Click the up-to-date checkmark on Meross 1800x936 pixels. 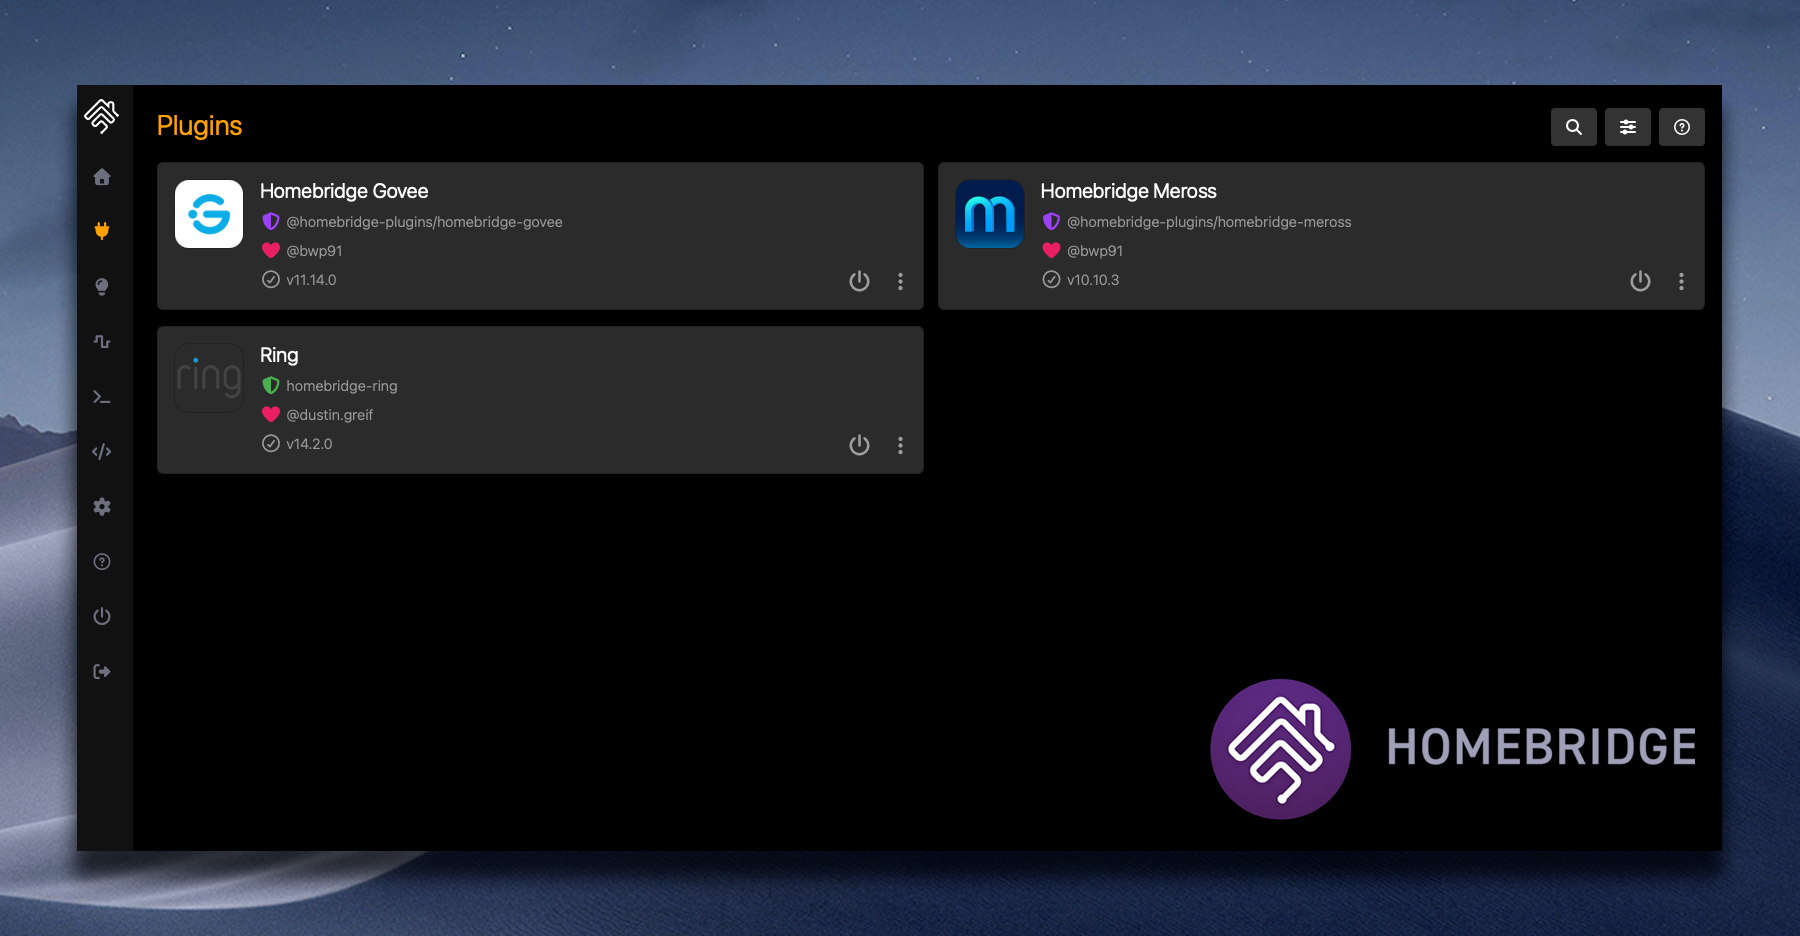pos(1051,279)
